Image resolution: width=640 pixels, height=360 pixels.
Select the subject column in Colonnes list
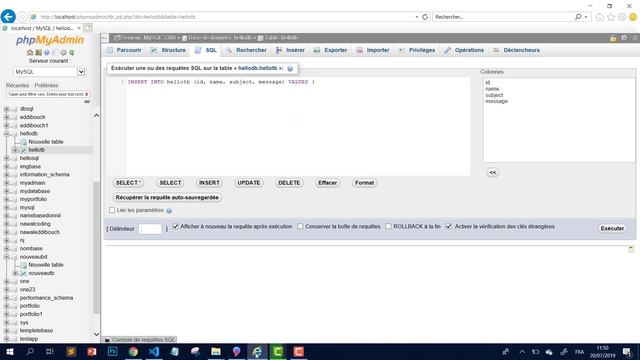pyautogui.click(x=494, y=95)
